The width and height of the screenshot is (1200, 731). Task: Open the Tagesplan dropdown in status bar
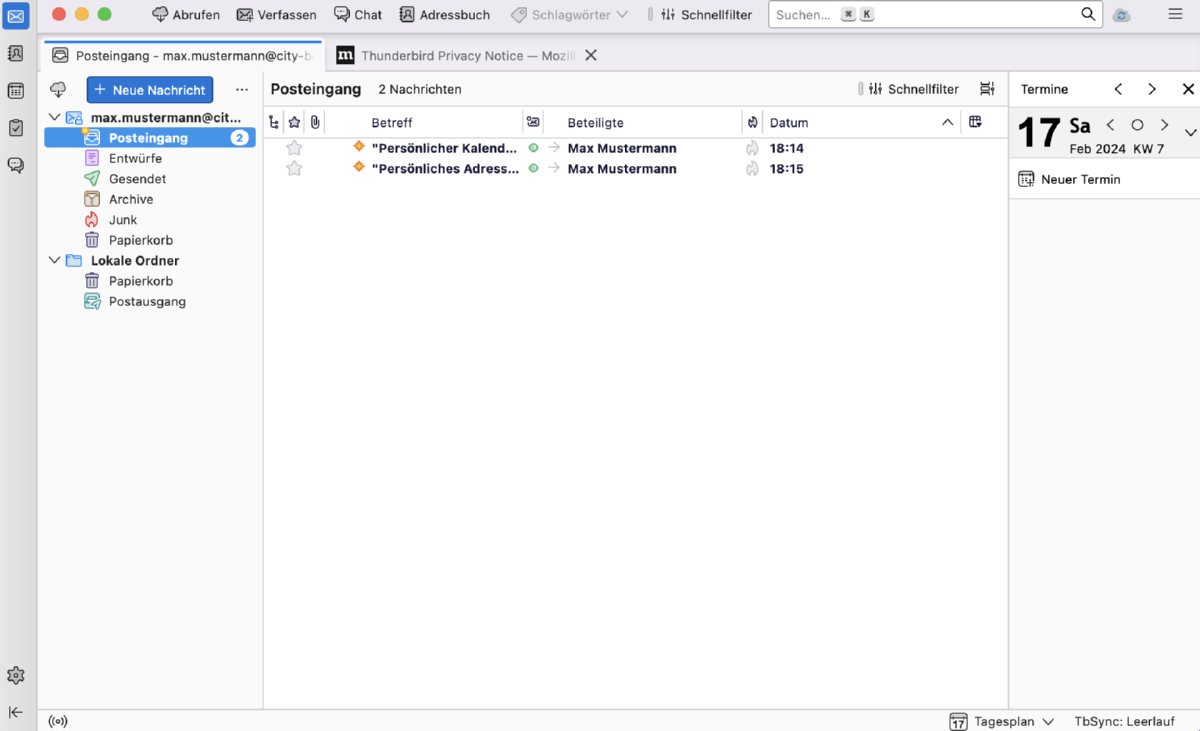pyautogui.click(x=1002, y=721)
